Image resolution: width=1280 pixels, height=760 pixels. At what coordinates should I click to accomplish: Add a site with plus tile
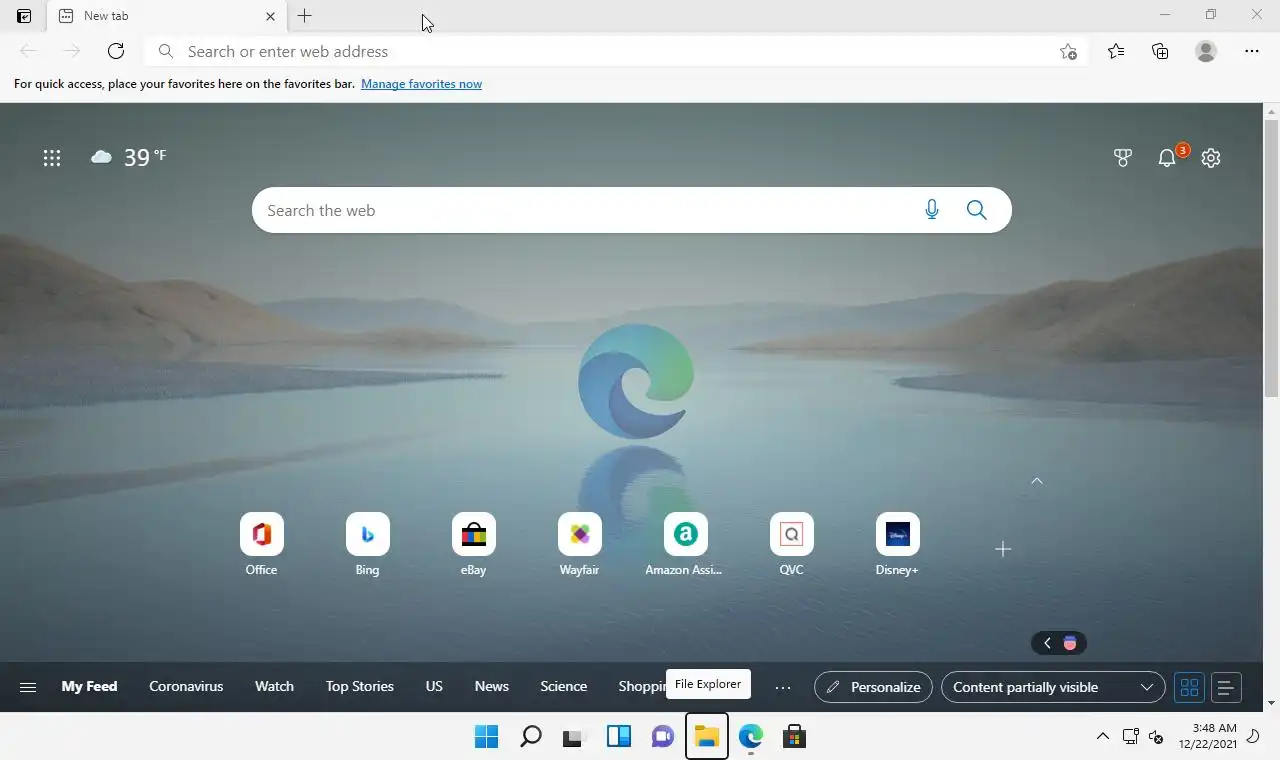point(1003,549)
